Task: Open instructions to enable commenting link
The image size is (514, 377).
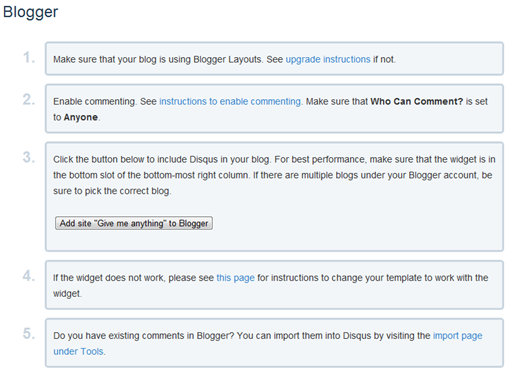Action: click(230, 101)
